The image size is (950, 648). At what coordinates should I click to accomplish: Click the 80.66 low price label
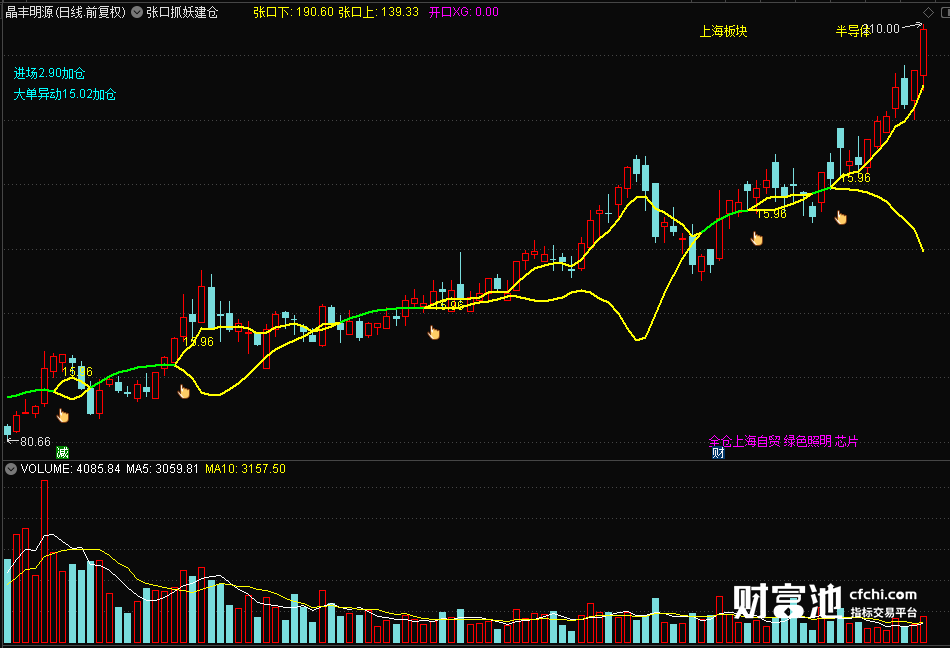pos(35,441)
